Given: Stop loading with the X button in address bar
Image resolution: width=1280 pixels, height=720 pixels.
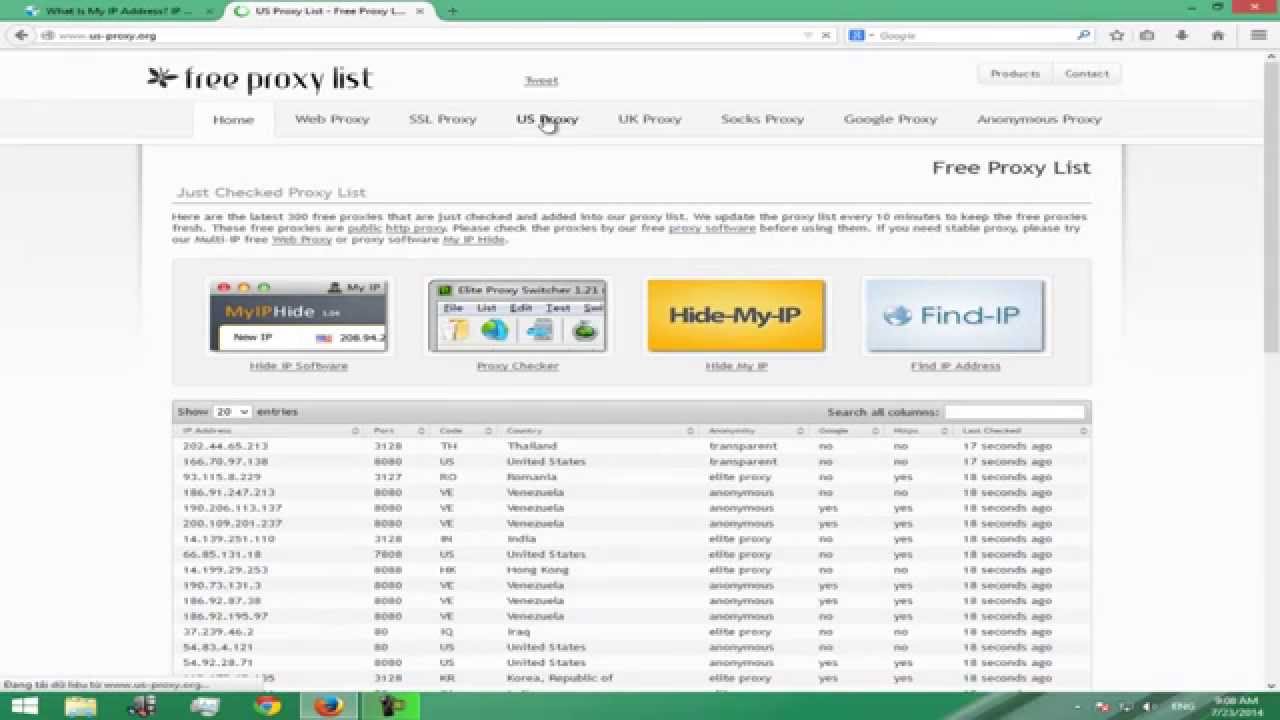Looking at the screenshot, I should click(x=826, y=35).
